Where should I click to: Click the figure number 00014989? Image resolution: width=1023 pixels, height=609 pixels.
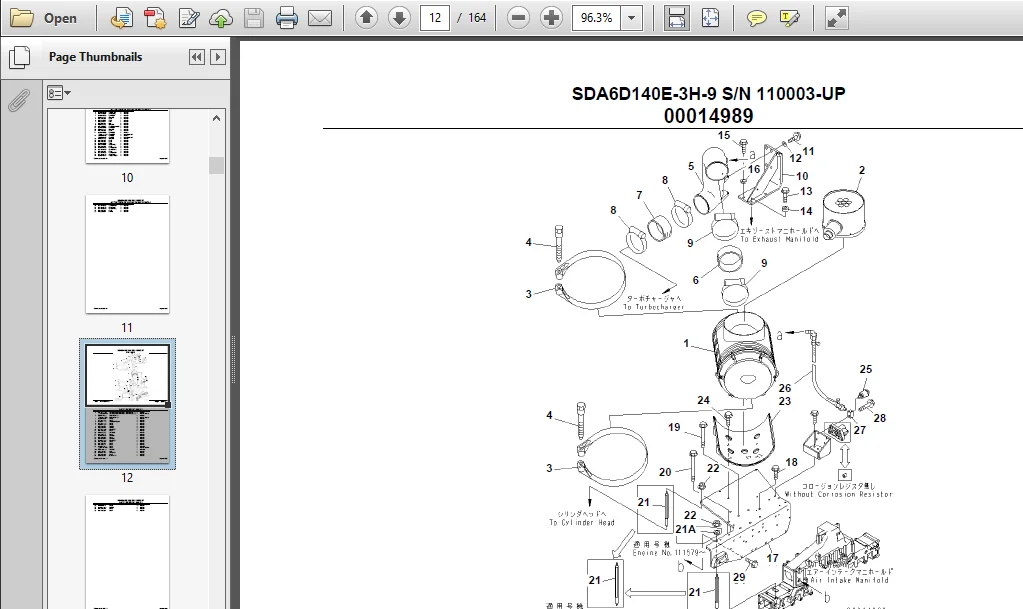[x=709, y=116]
